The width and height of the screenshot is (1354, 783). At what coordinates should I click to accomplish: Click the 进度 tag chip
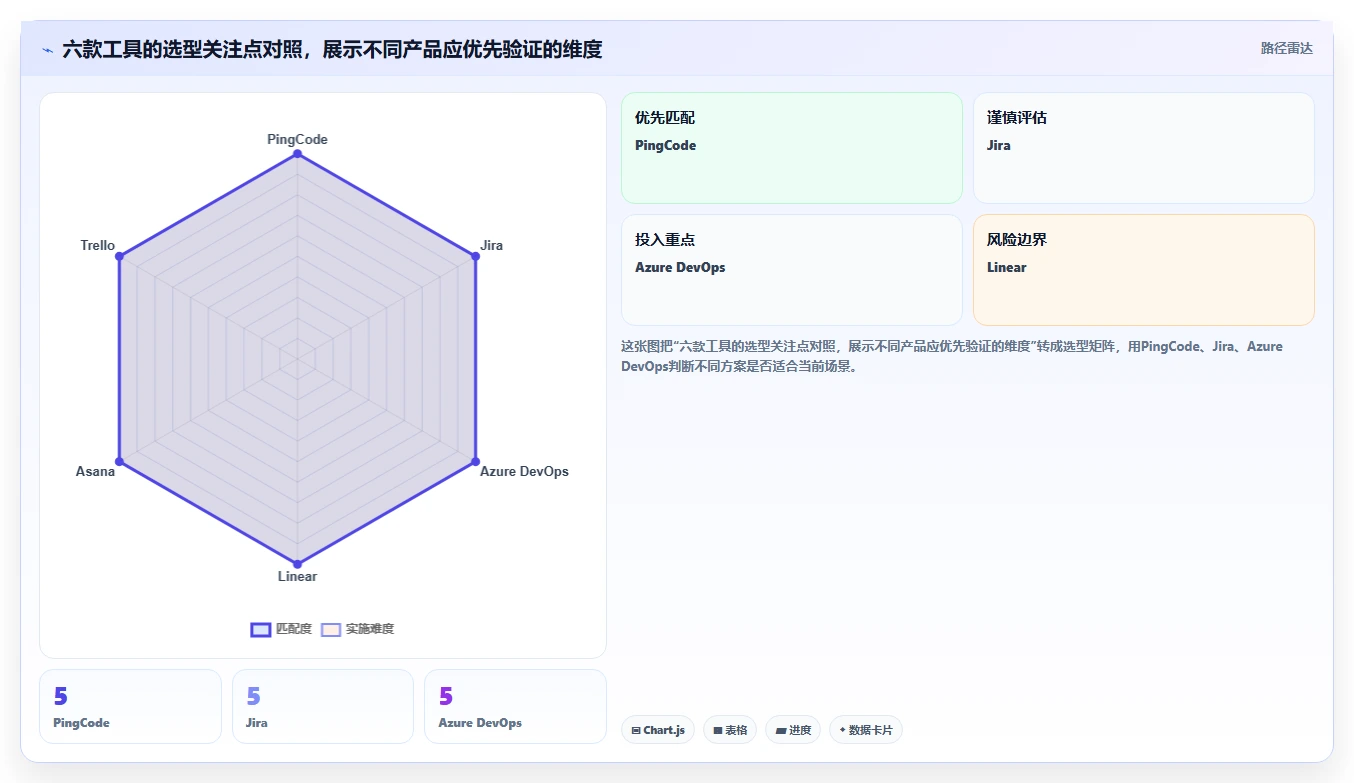[x=793, y=730]
